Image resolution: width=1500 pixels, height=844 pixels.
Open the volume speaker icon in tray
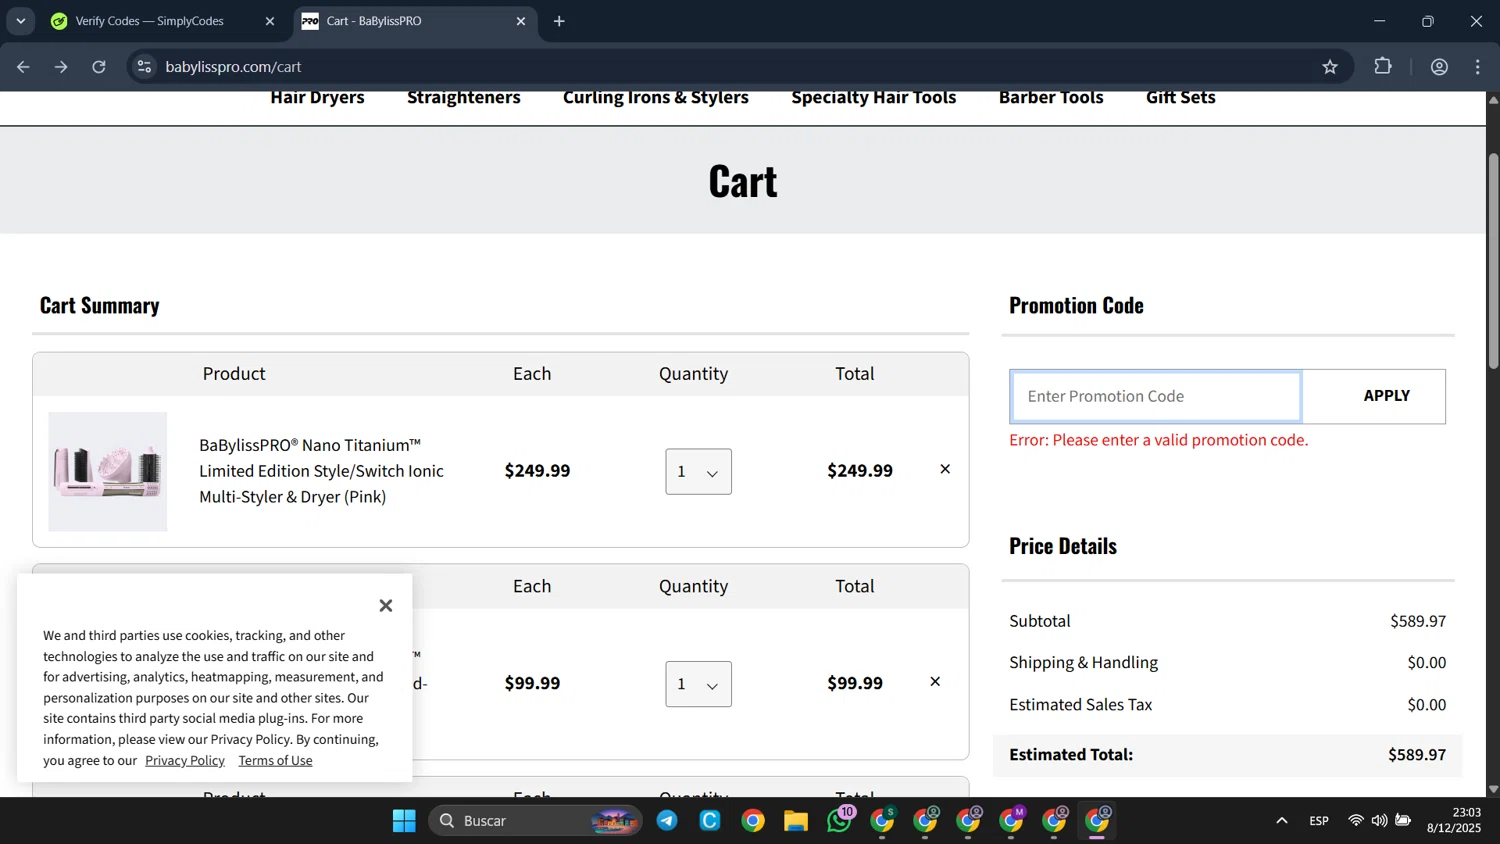pos(1380,821)
